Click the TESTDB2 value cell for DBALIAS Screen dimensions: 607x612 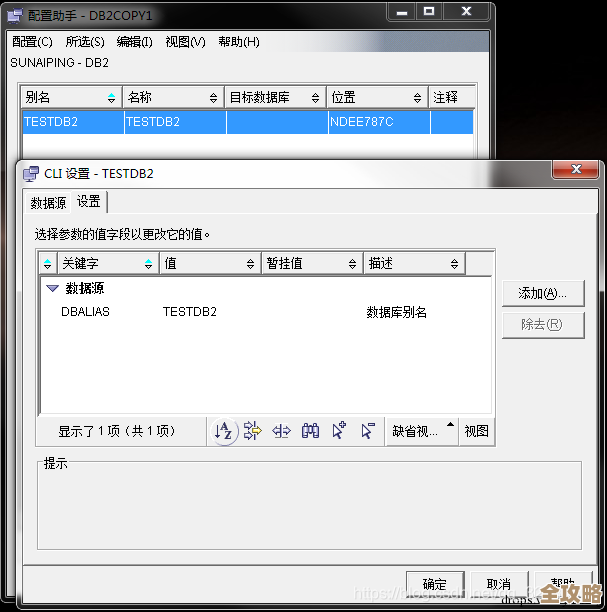coord(190,312)
